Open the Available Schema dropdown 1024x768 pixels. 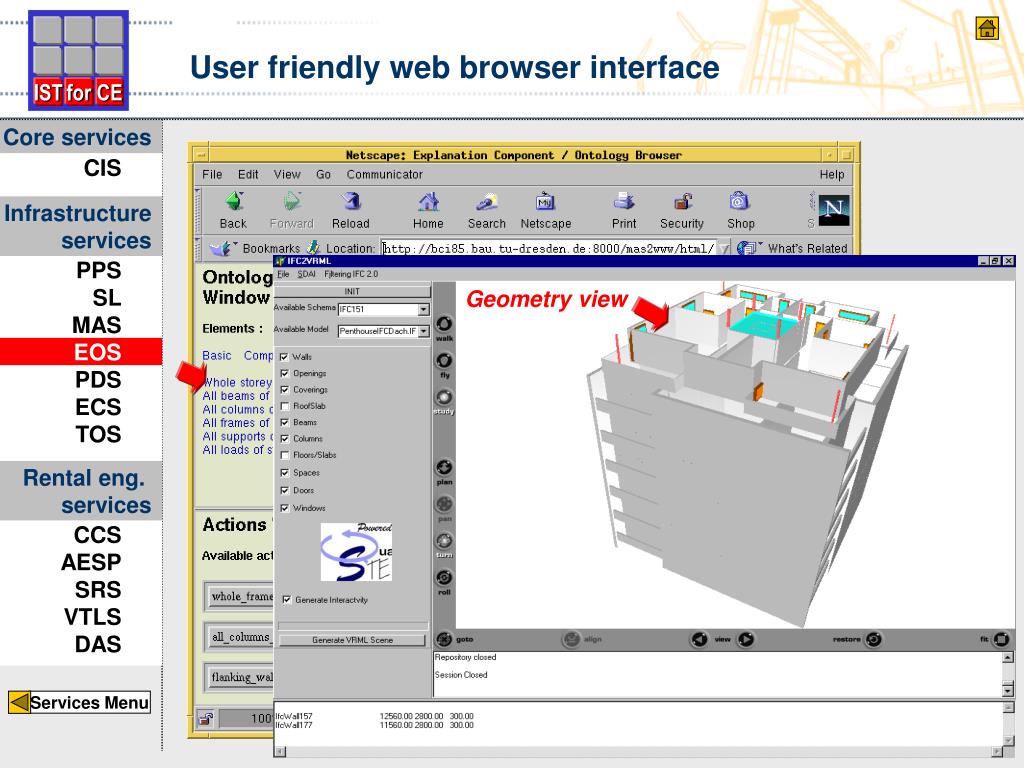424,309
